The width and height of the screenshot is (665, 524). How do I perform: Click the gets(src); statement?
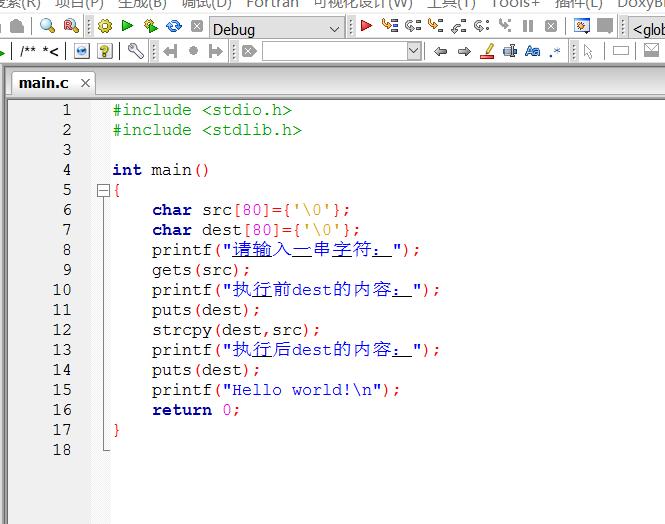point(201,270)
